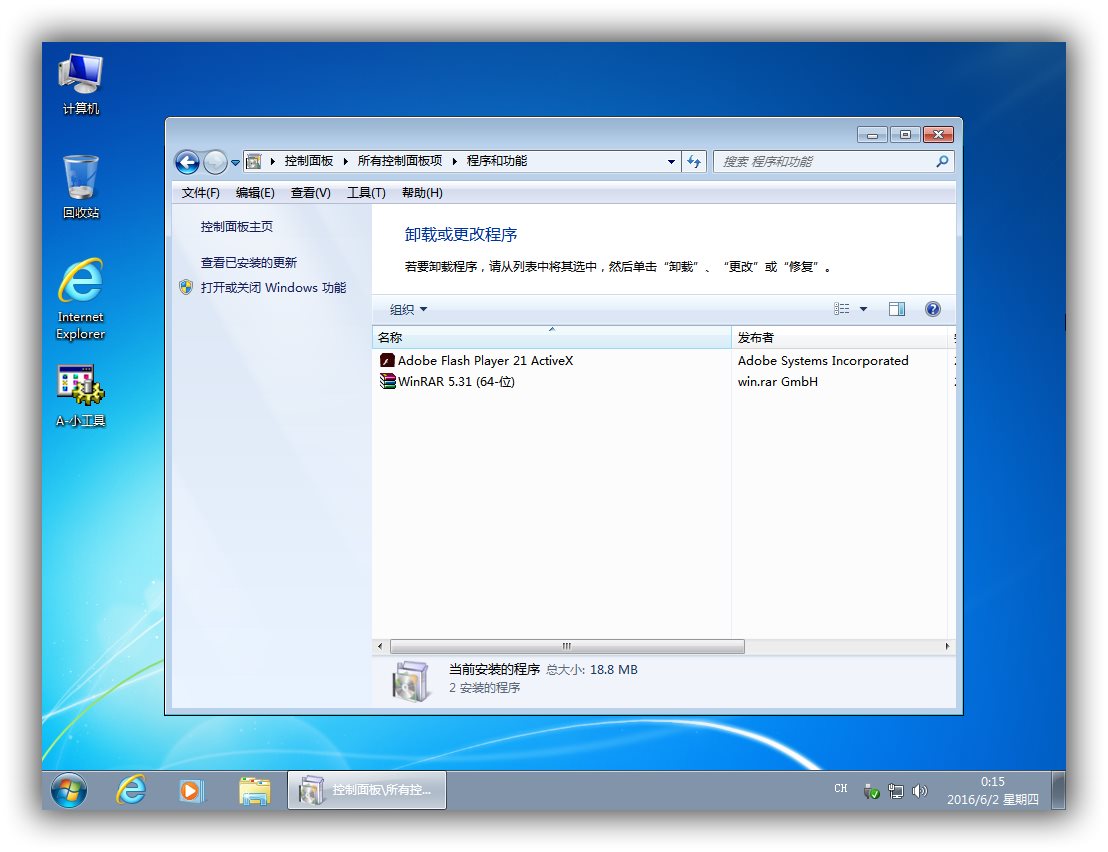
Task: Click 控制面板 in the breadcrumb path
Action: (x=309, y=161)
